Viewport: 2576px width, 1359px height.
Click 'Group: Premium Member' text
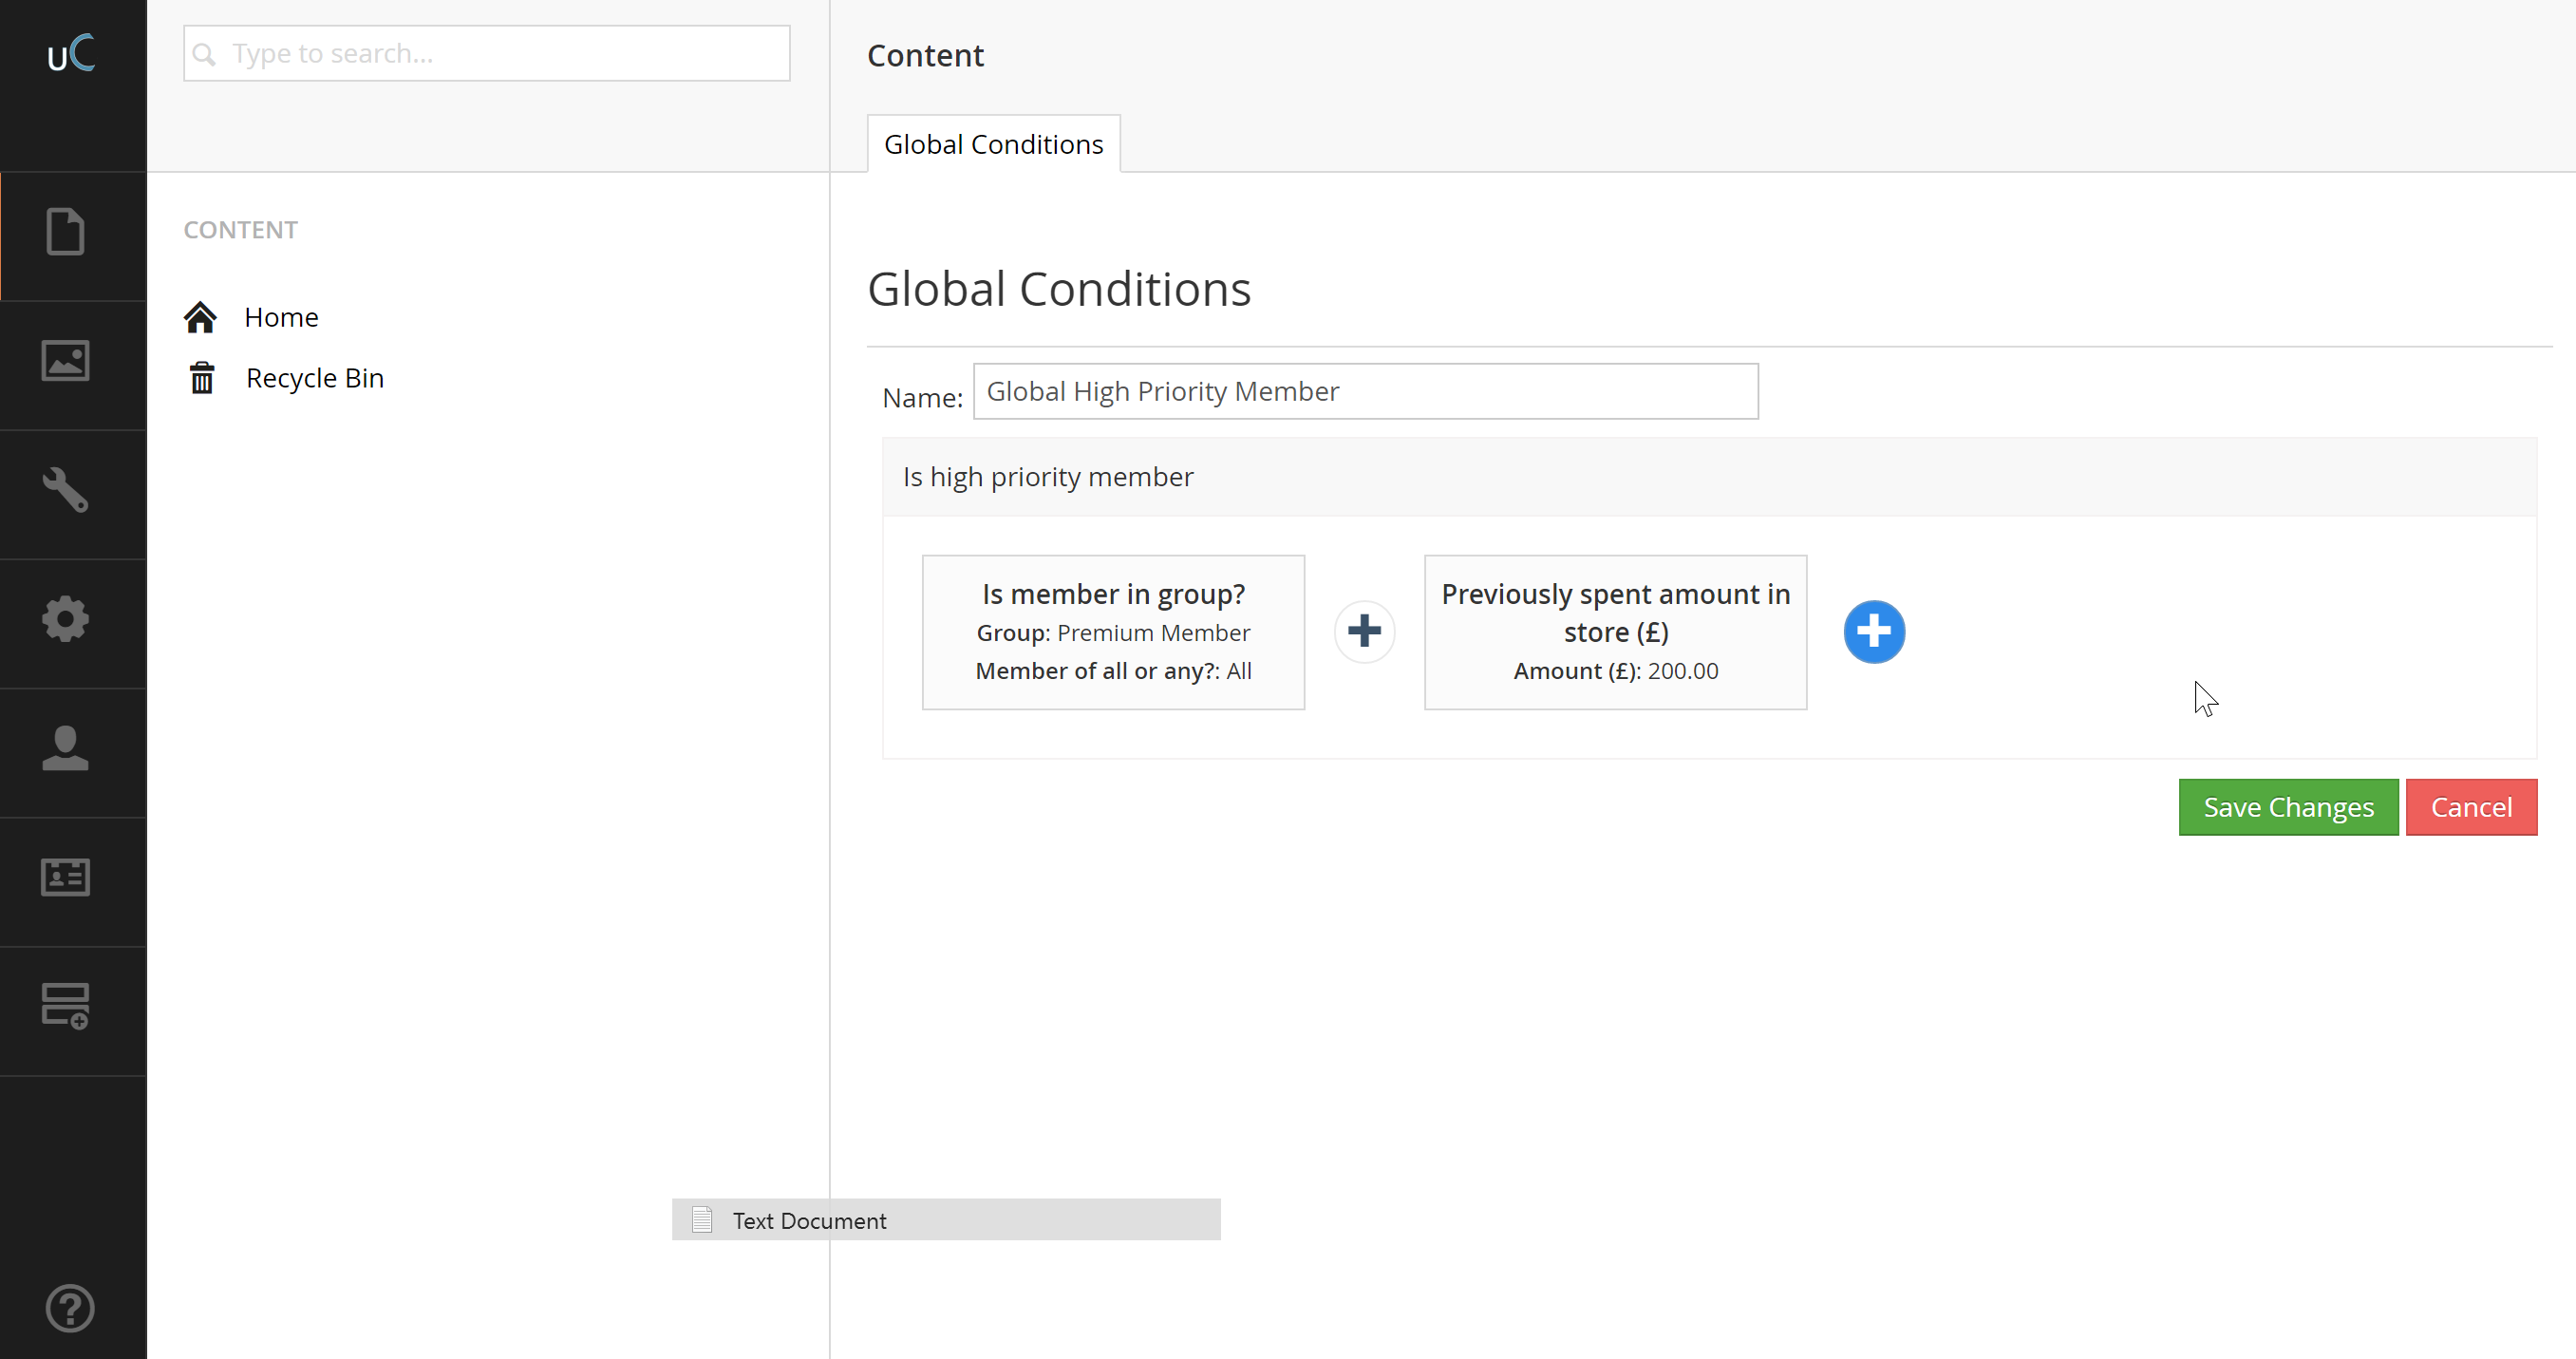point(1113,633)
